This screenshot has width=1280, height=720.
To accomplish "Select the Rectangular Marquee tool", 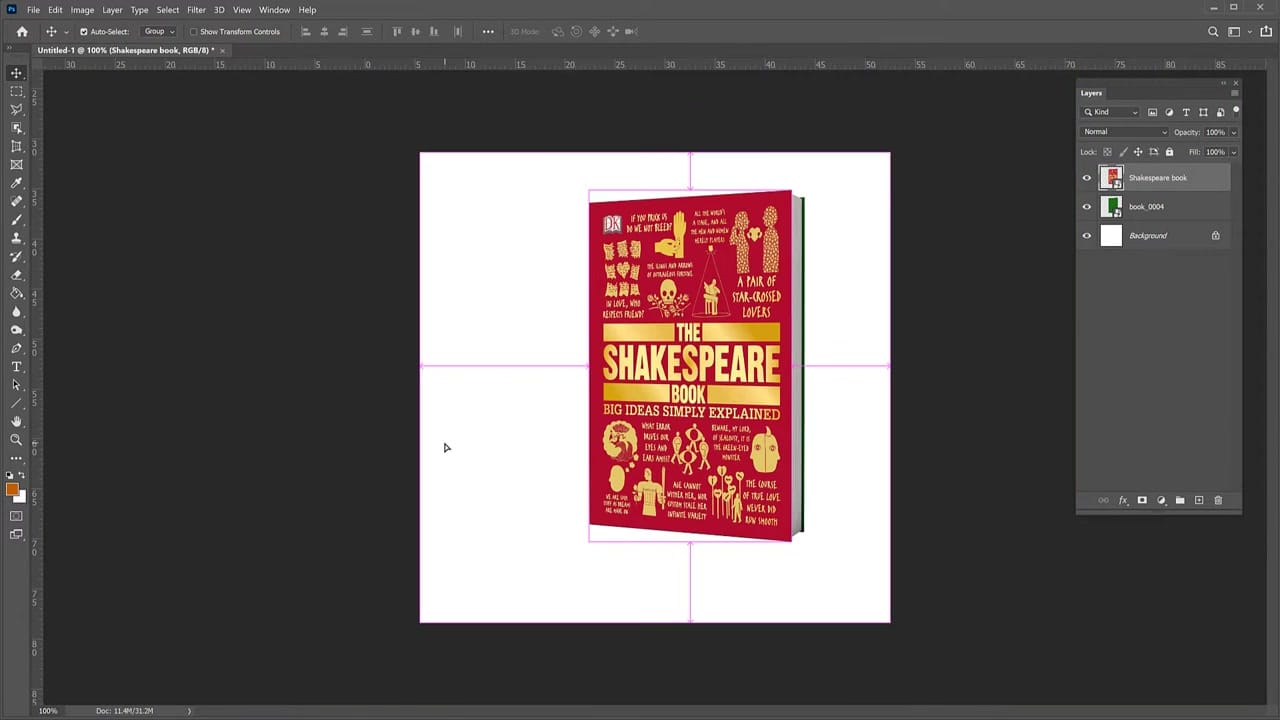I will tap(16, 91).
